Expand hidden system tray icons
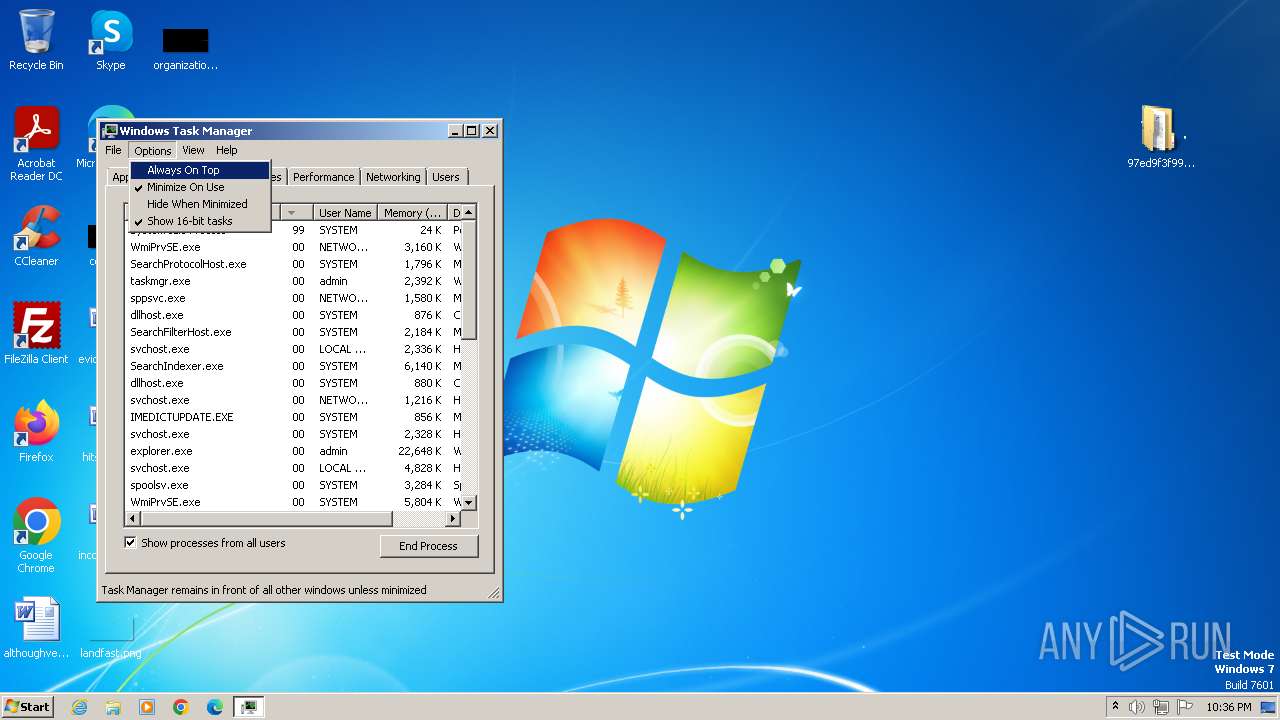1280x720 pixels. coord(1115,707)
